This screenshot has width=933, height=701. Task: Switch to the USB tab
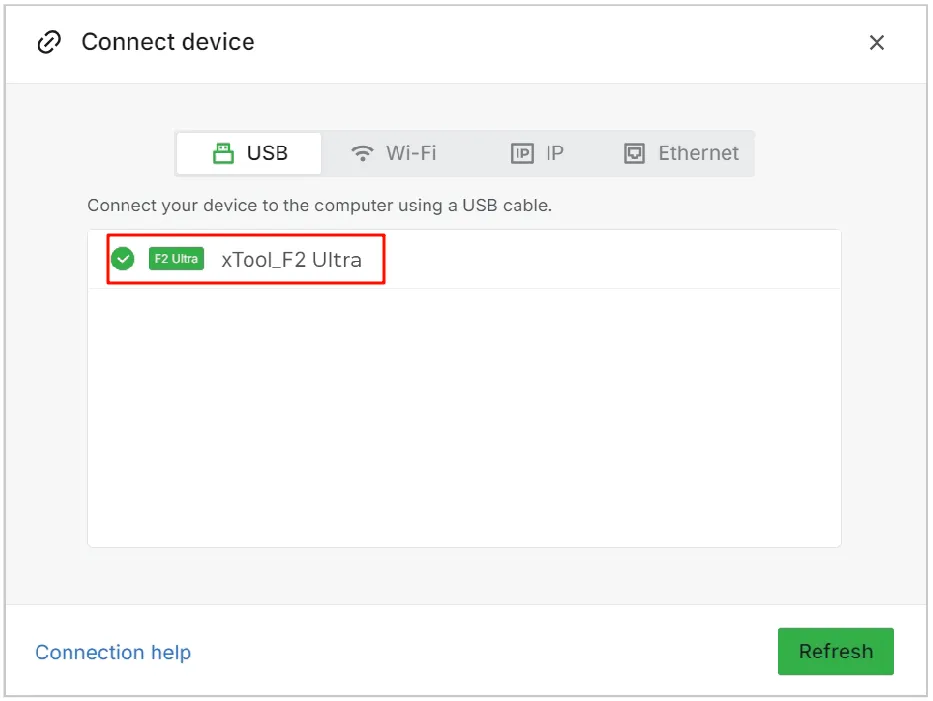[x=249, y=153]
